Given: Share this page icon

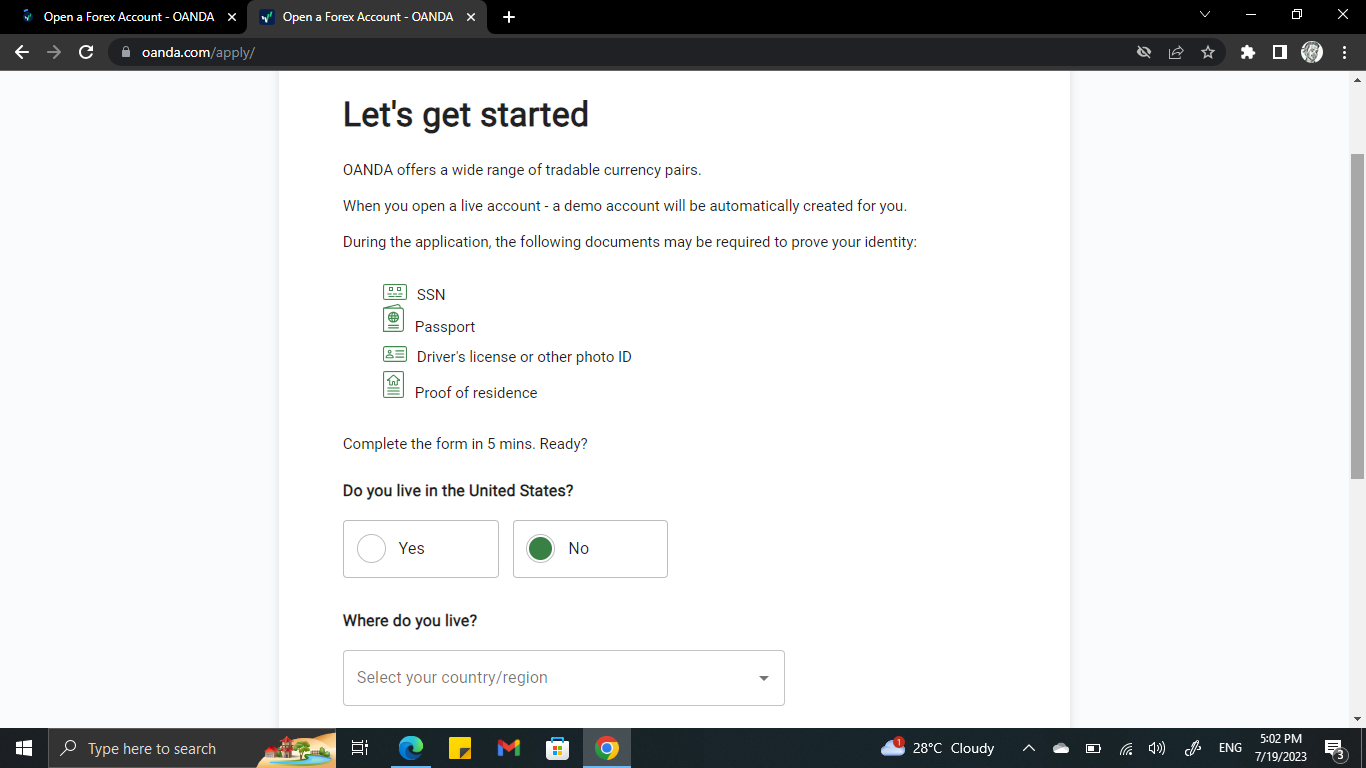Looking at the screenshot, I should point(1176,52).
